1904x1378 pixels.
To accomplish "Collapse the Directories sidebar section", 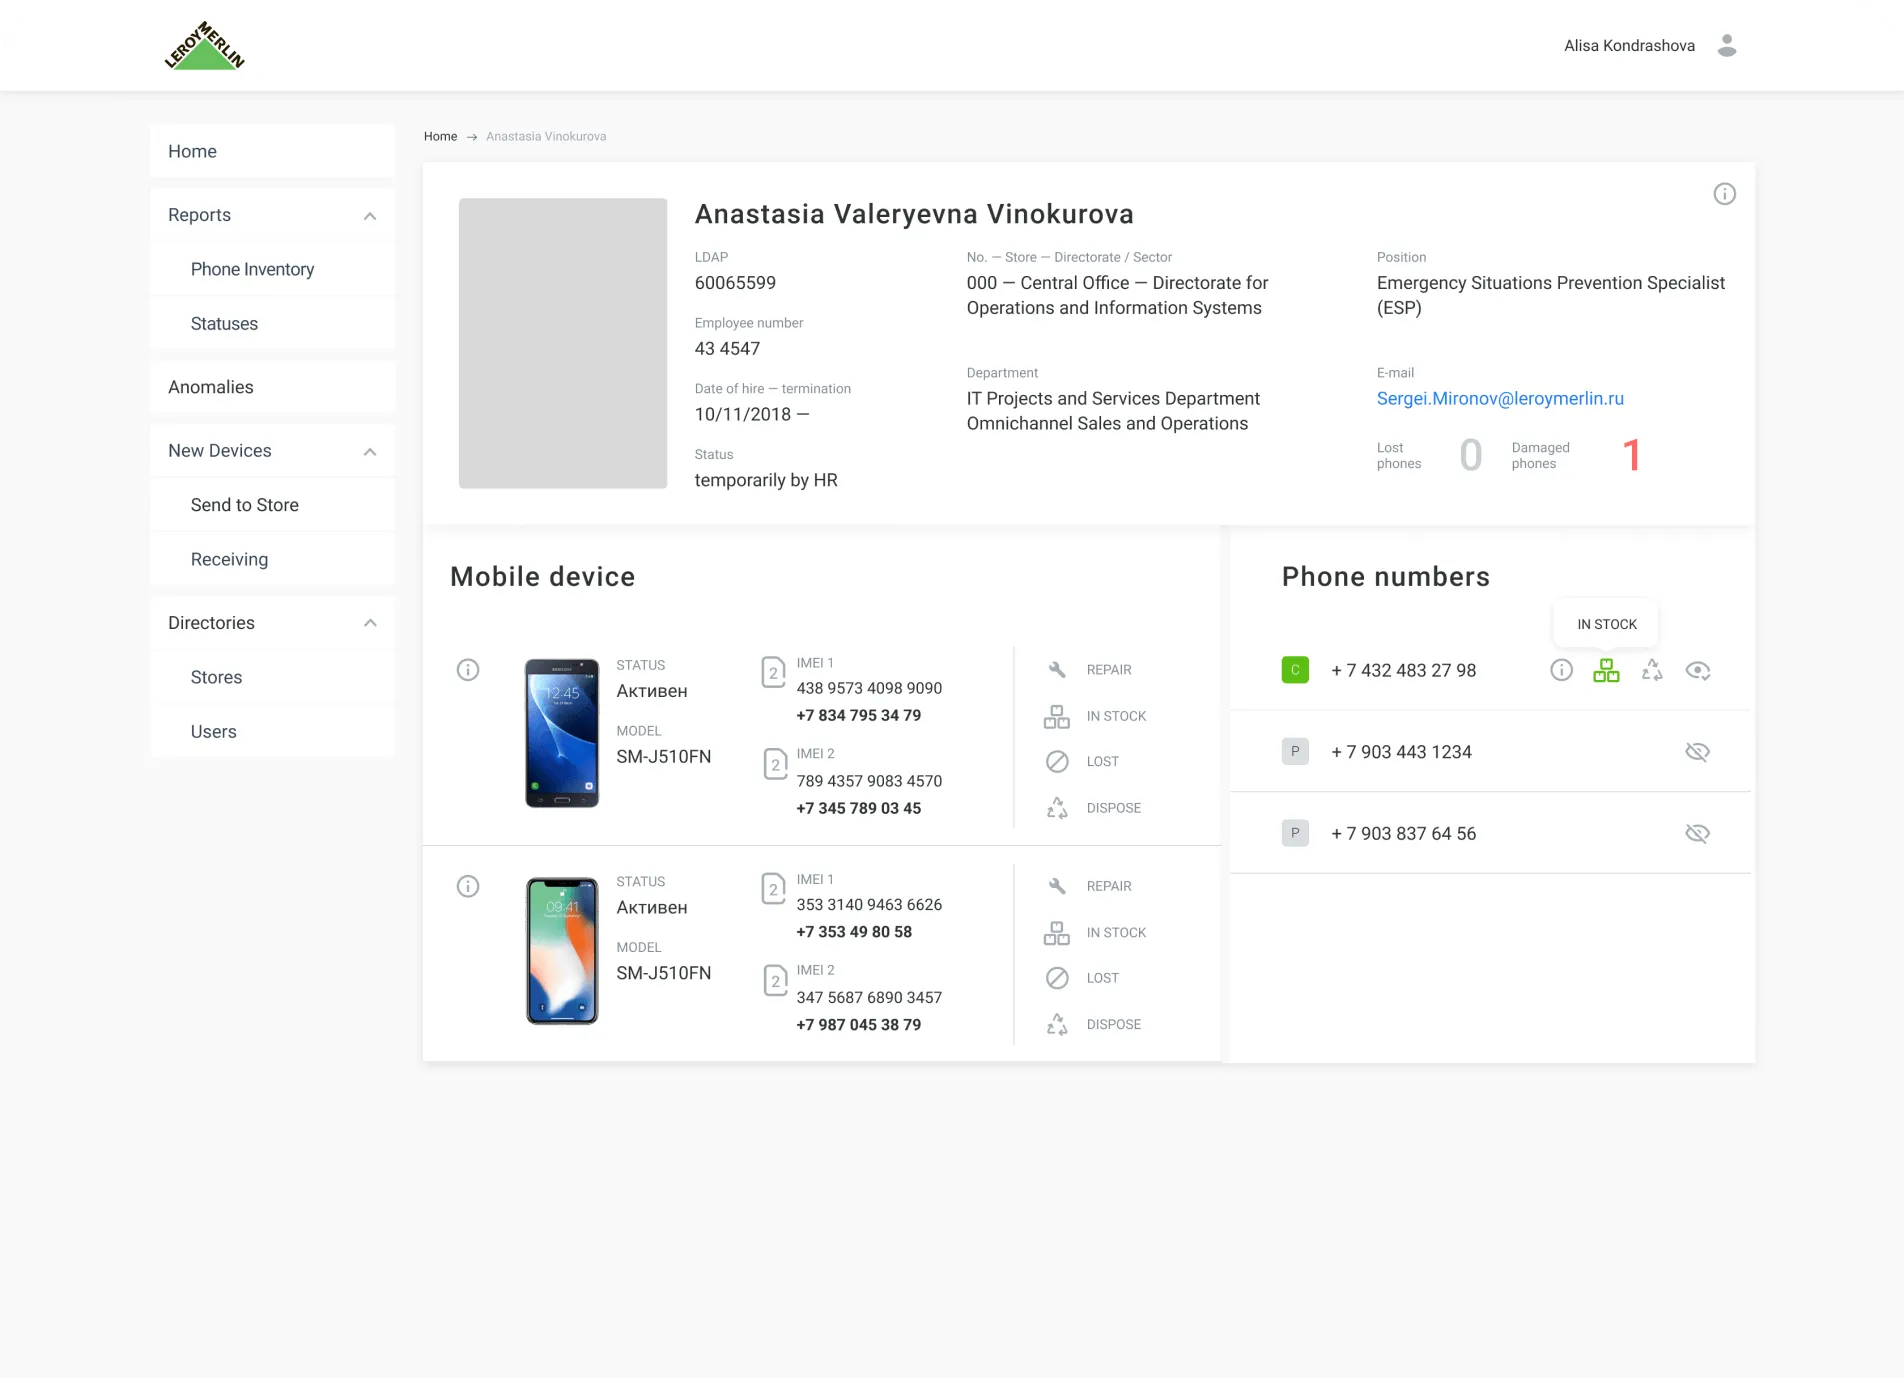I will pos(370,623).
